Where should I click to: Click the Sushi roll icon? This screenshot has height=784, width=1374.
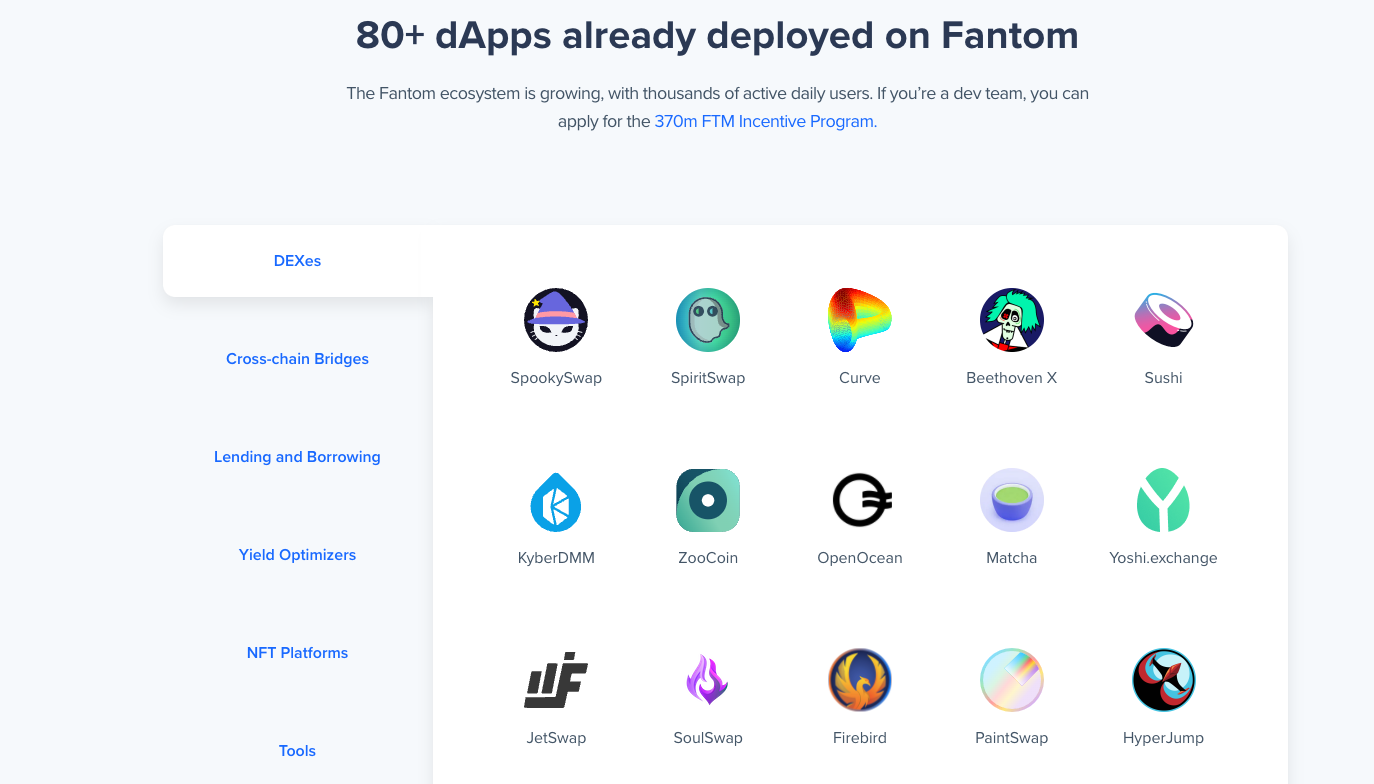point(1164,320)
